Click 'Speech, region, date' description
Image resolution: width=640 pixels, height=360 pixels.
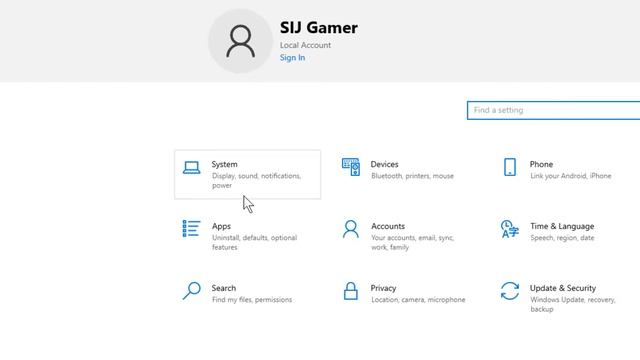pyautogui.click(x=562, y=238)
